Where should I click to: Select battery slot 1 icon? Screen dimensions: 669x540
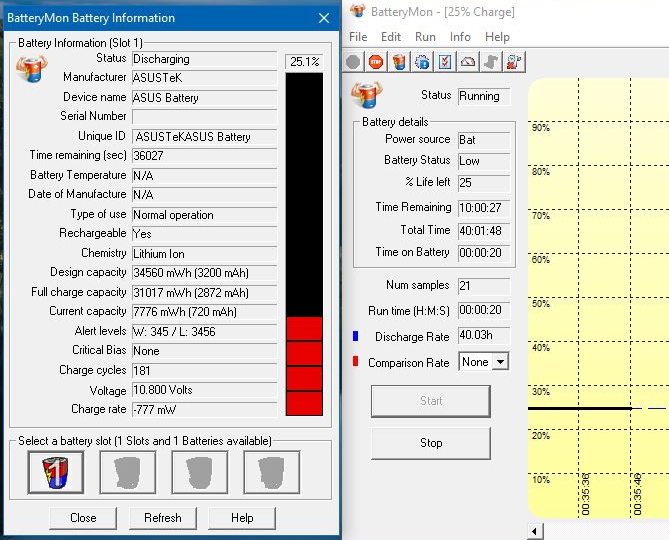point(56,472)
